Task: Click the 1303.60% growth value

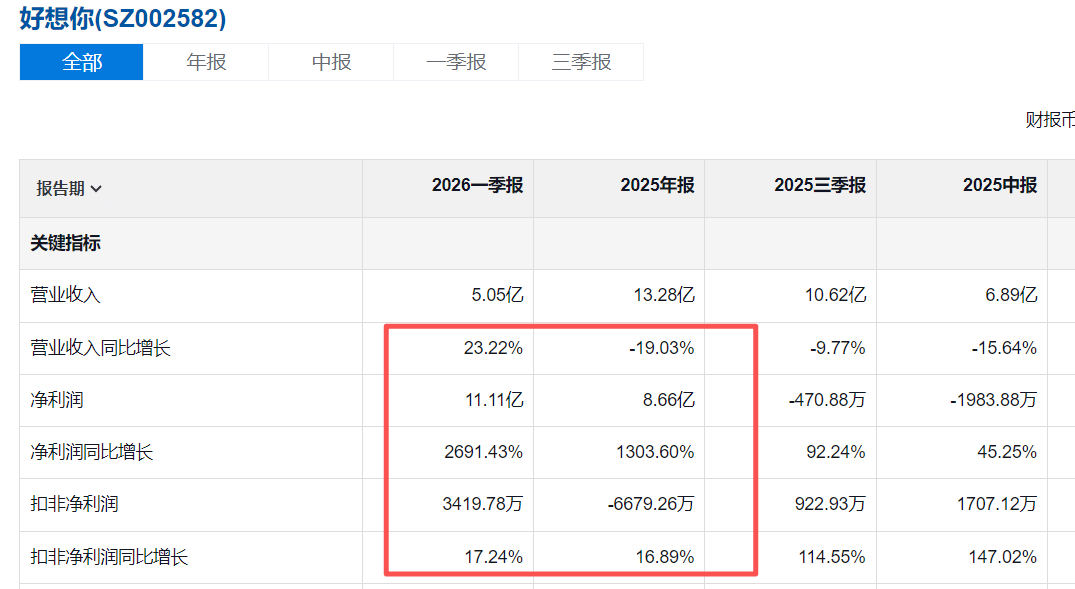Action: tap(655, 453)
